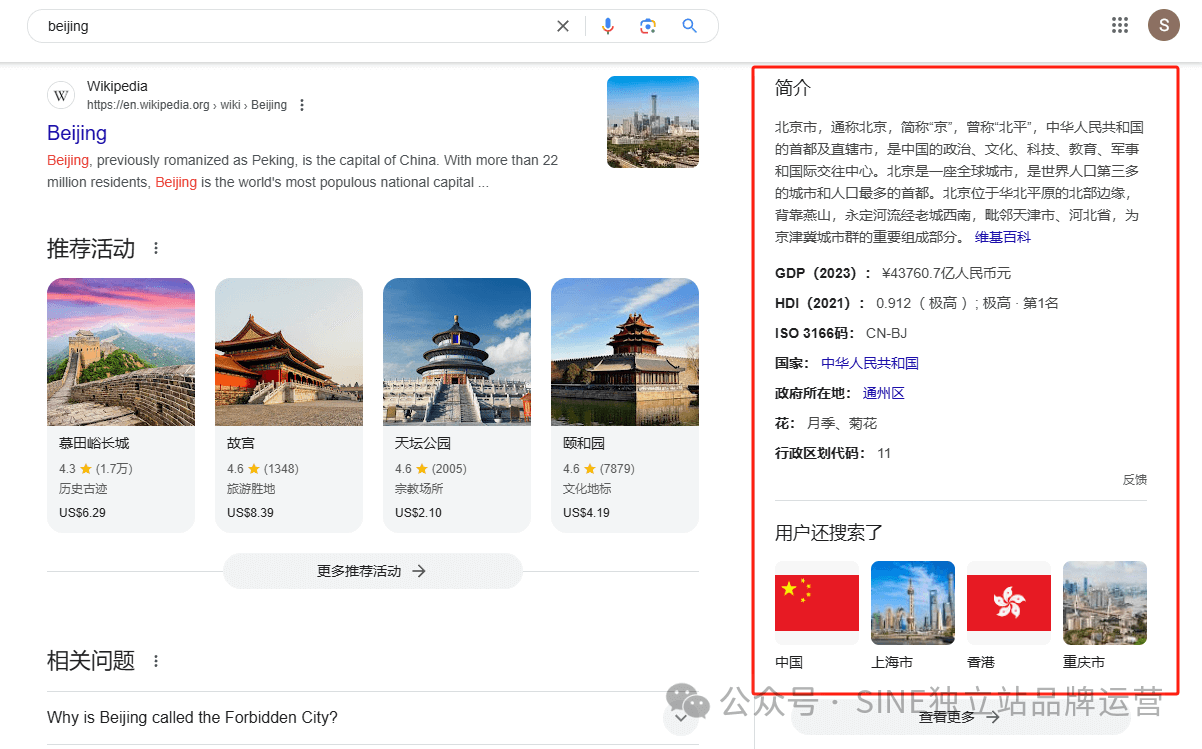Viewport: 1202px width, 749px height.
Task: Clear the search box with the X icon
Action: tap(563, 26)
